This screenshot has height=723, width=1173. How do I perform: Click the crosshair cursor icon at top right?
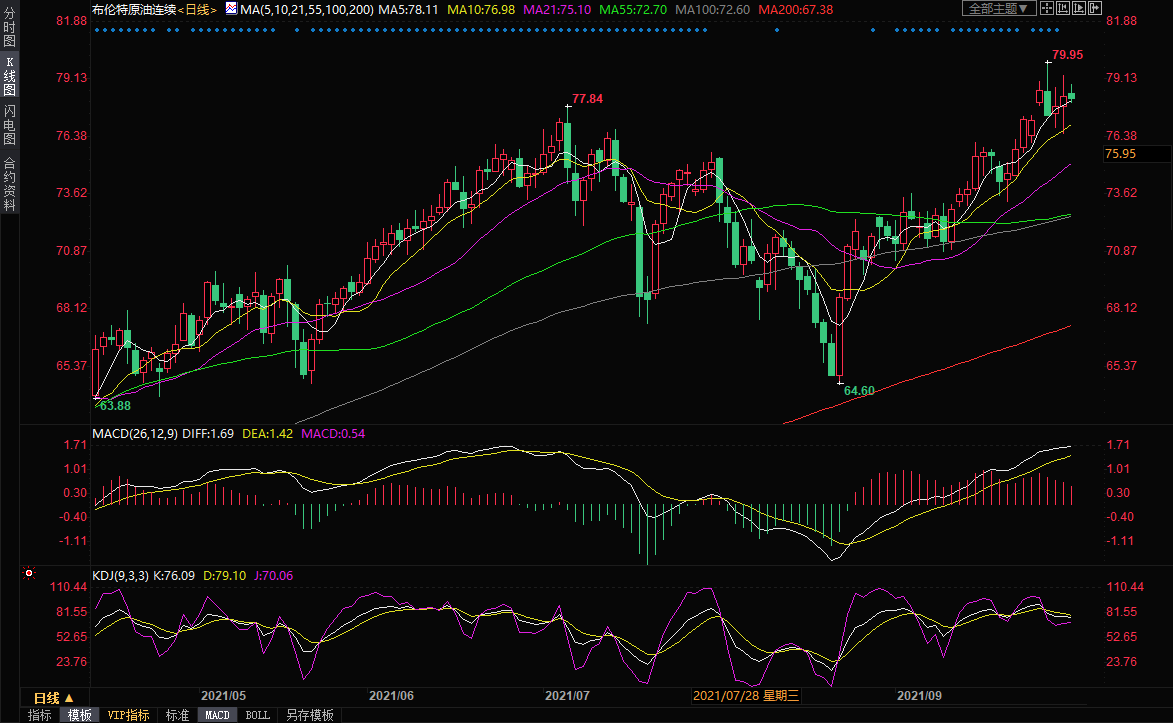(x=1046, y=8)
